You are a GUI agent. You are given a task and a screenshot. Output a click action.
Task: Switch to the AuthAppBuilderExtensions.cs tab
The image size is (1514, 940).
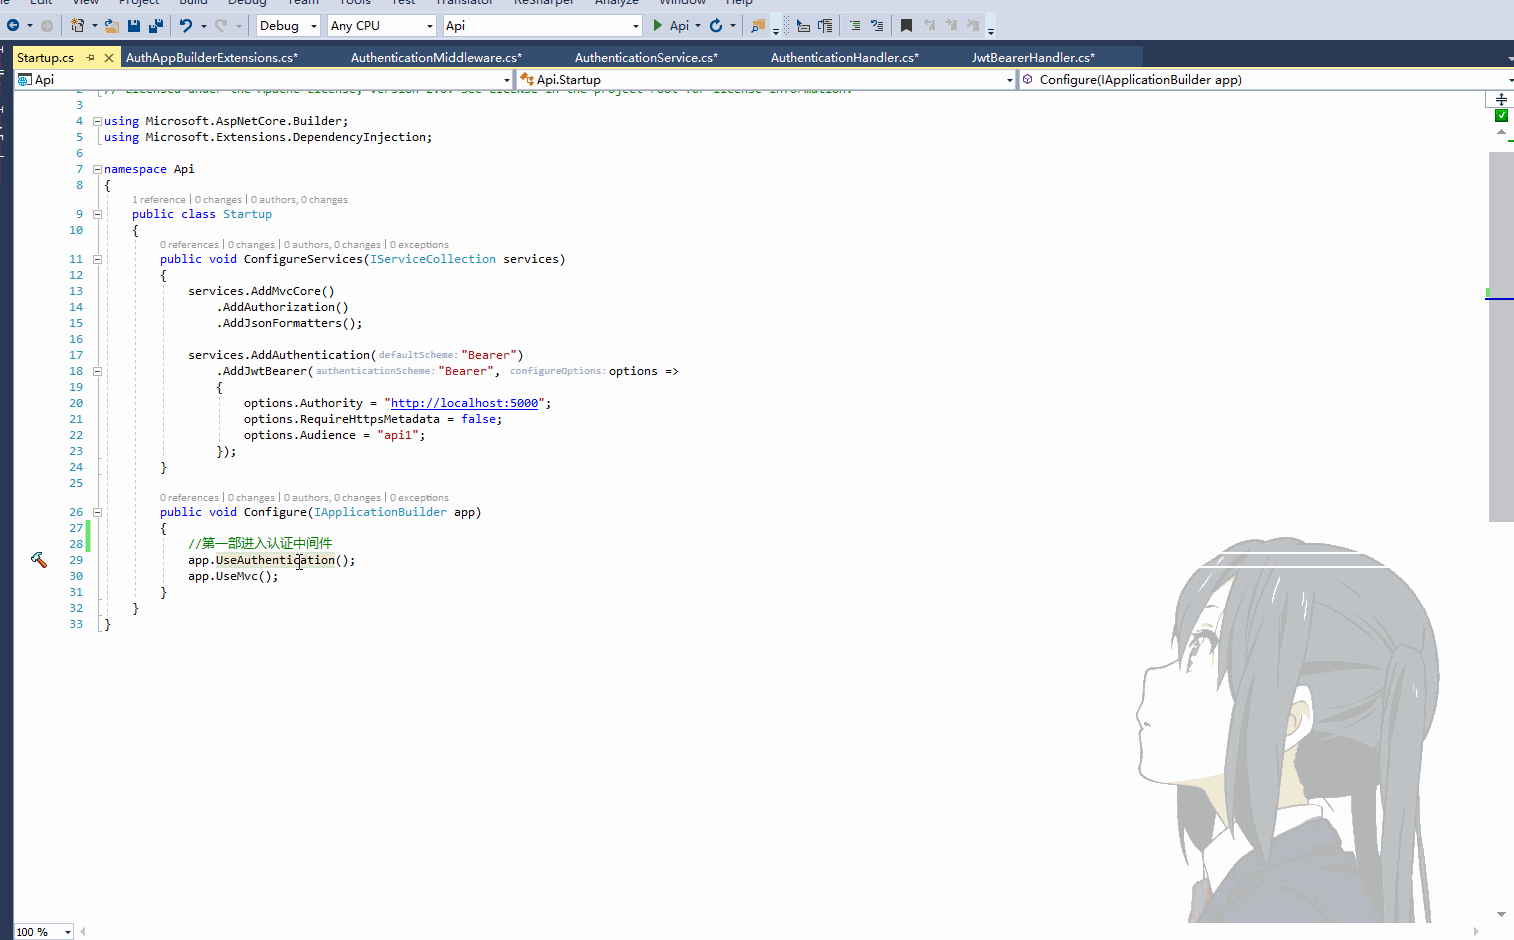[212, 58]
